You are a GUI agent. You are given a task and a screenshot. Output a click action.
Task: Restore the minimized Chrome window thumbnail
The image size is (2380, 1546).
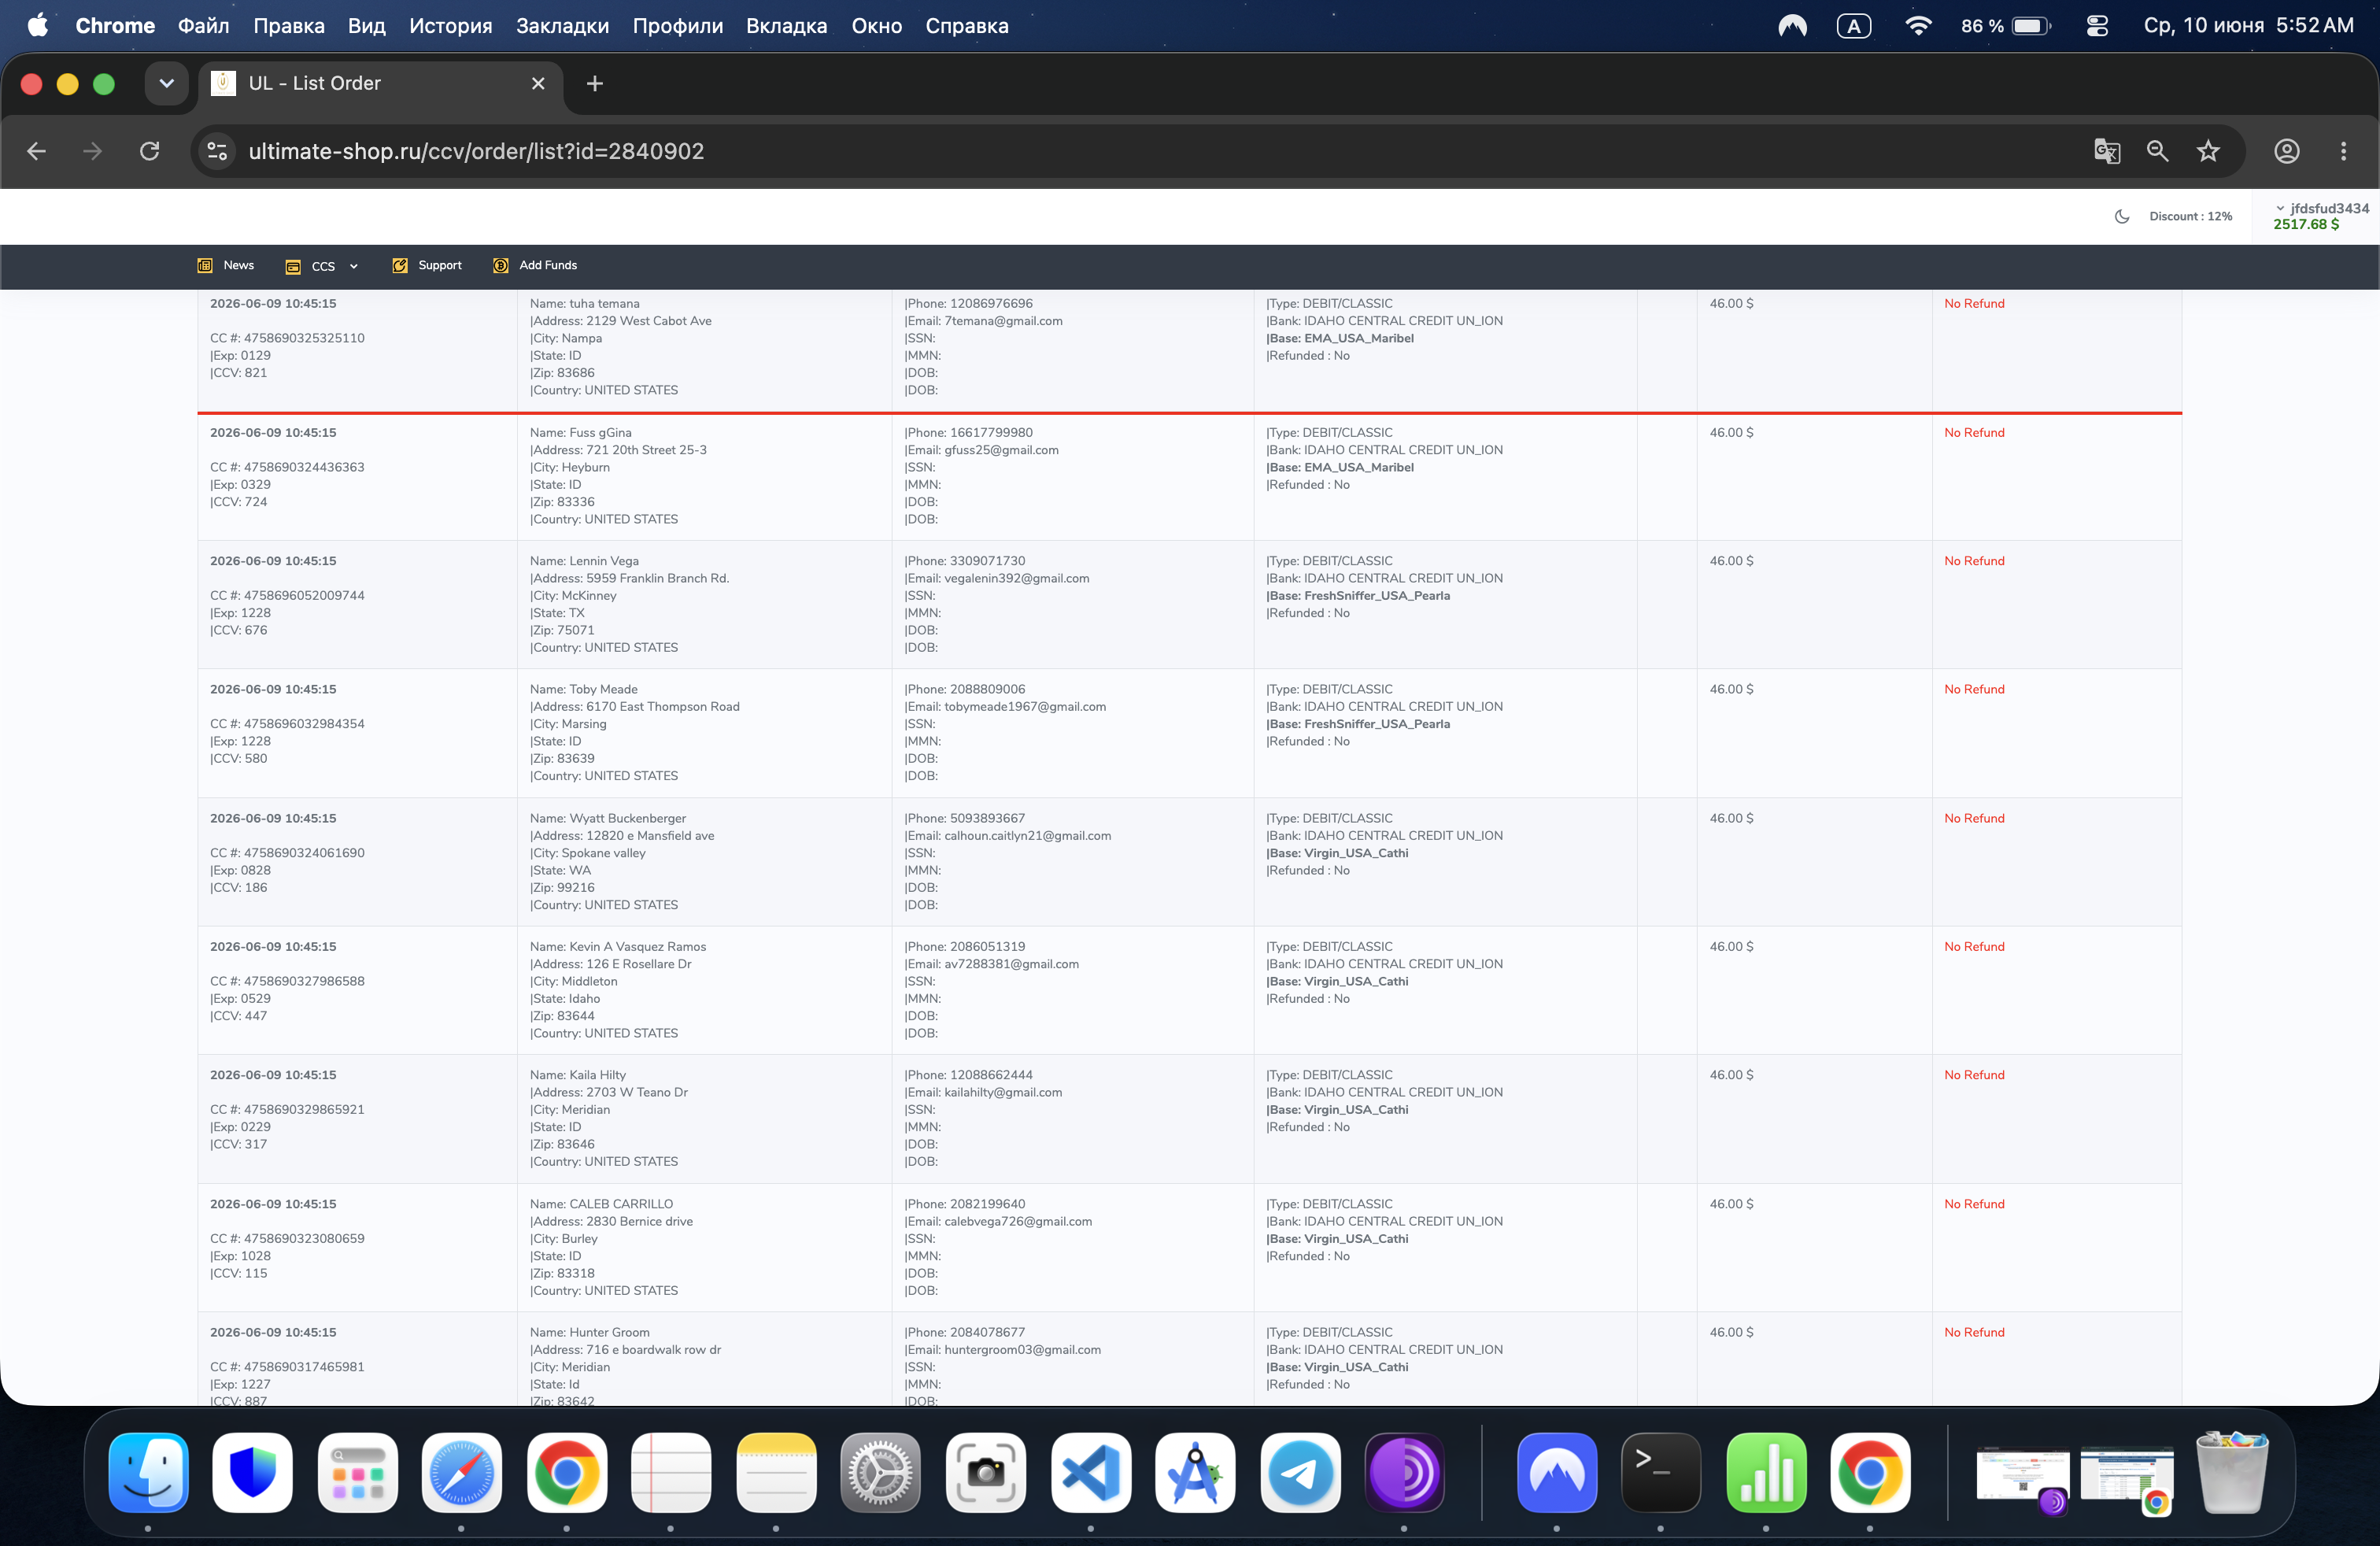click(2126, 1474)
